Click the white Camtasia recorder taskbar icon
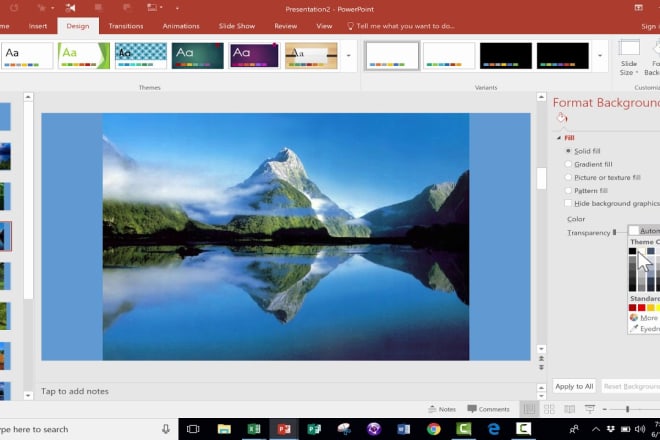This screenshot has width=660, height=440. pos(523,429)
